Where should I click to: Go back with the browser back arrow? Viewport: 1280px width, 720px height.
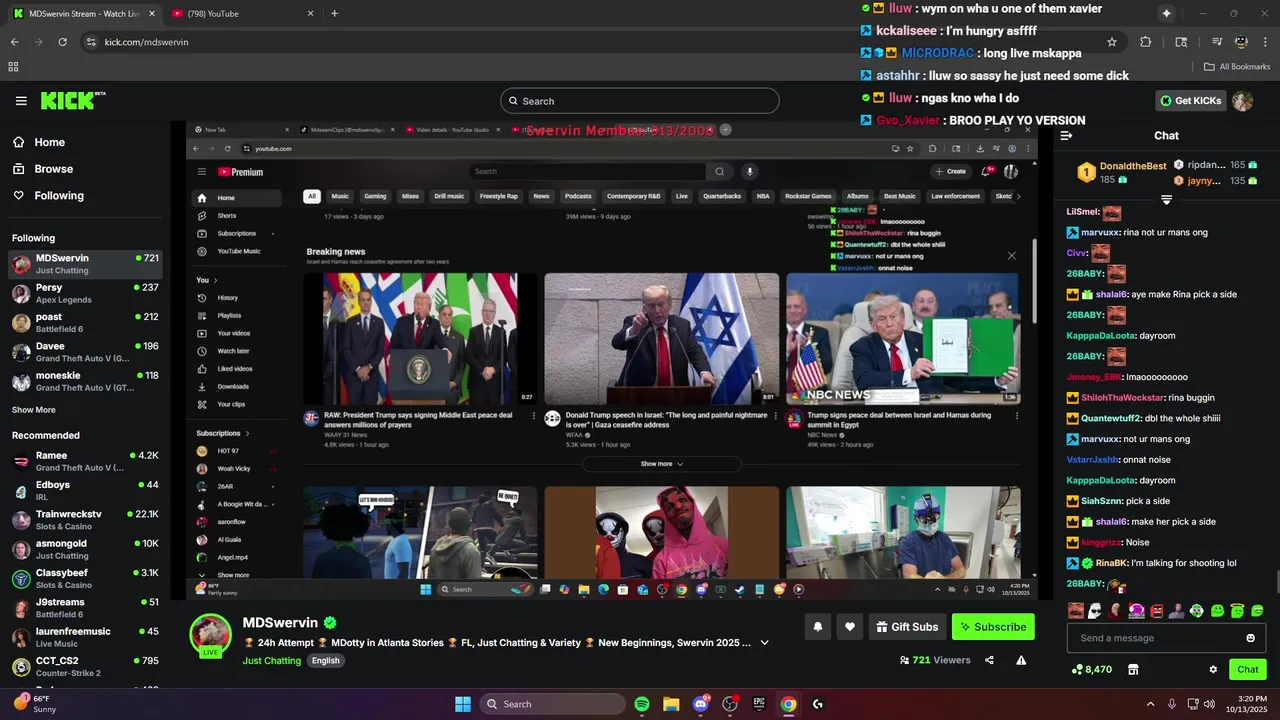coord(14,42)
